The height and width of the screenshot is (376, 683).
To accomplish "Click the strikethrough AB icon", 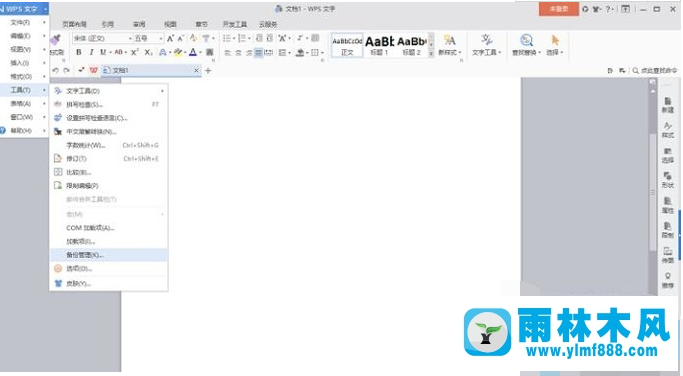I will coord(118,52).
